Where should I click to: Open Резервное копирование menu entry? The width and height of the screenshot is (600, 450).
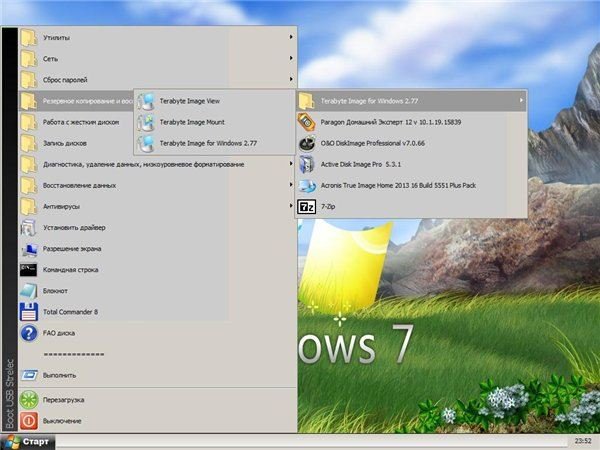tap(77, 101)
